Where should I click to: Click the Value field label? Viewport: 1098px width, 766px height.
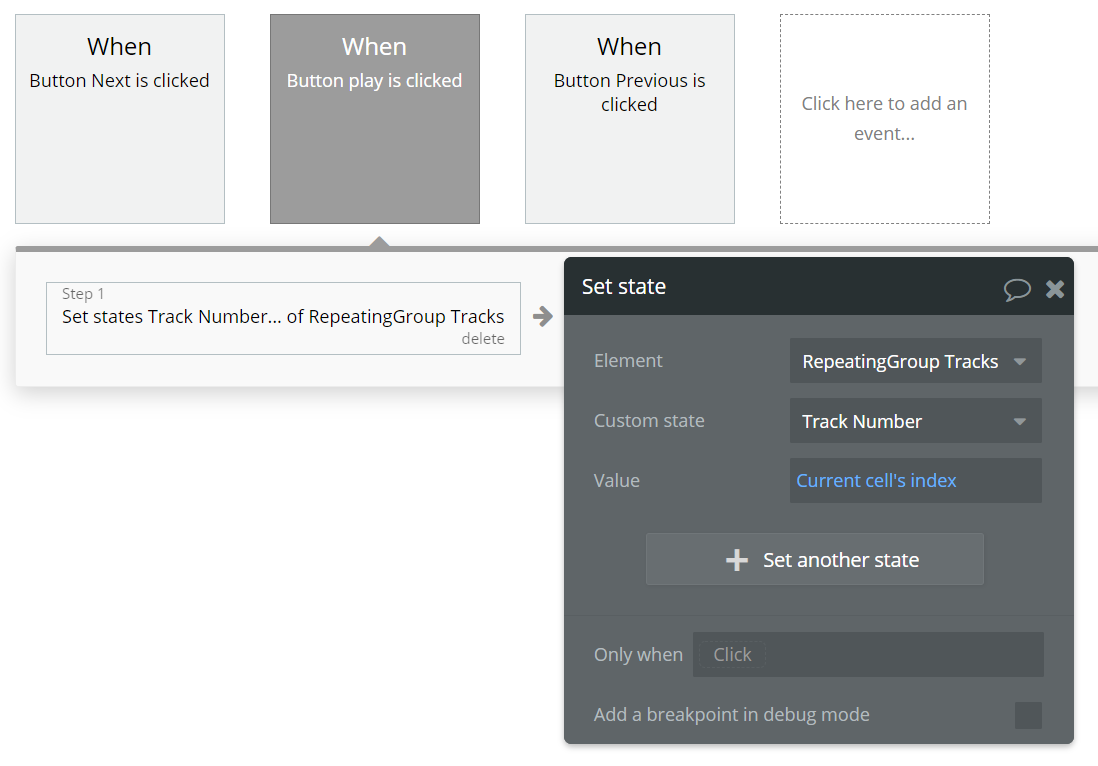[x=616, y=481]
